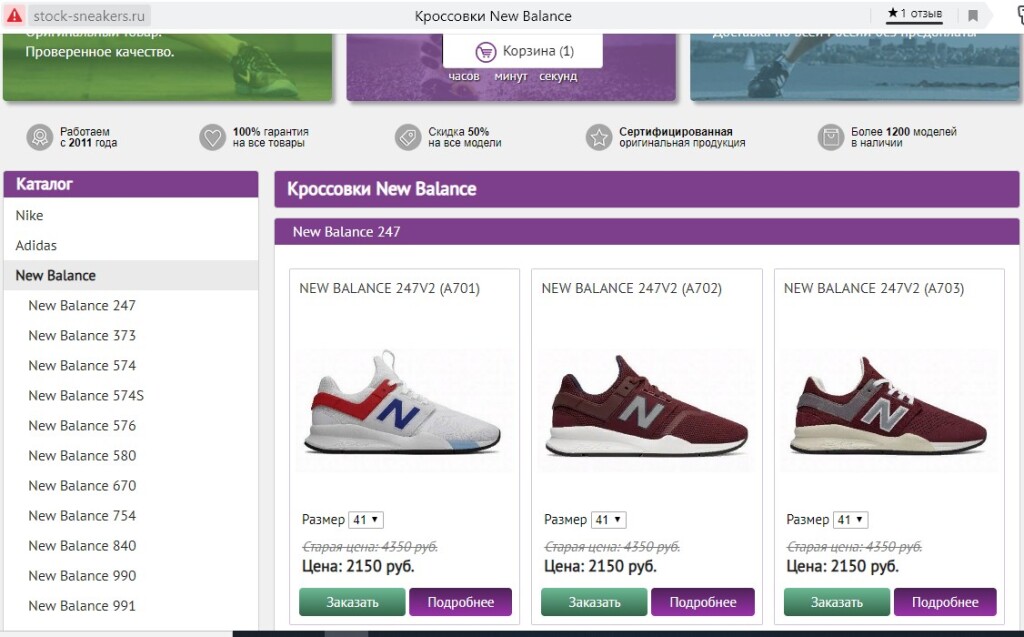Click the security warning triangle icon
The width and height of the screenshot is (1024, 637).
click(x=14, y=15)
